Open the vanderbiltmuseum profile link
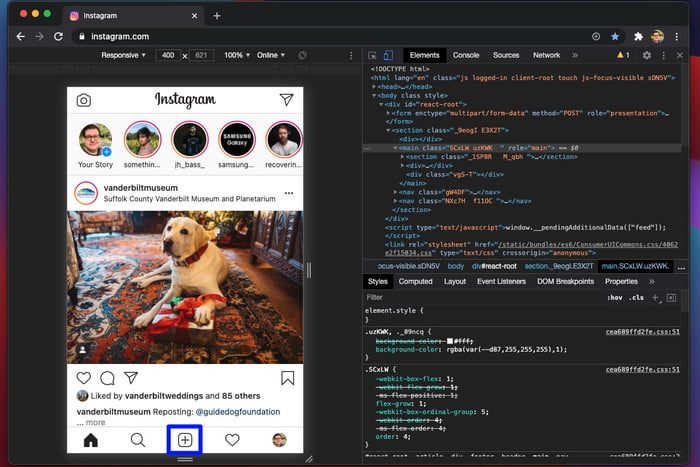 [141, 188]
